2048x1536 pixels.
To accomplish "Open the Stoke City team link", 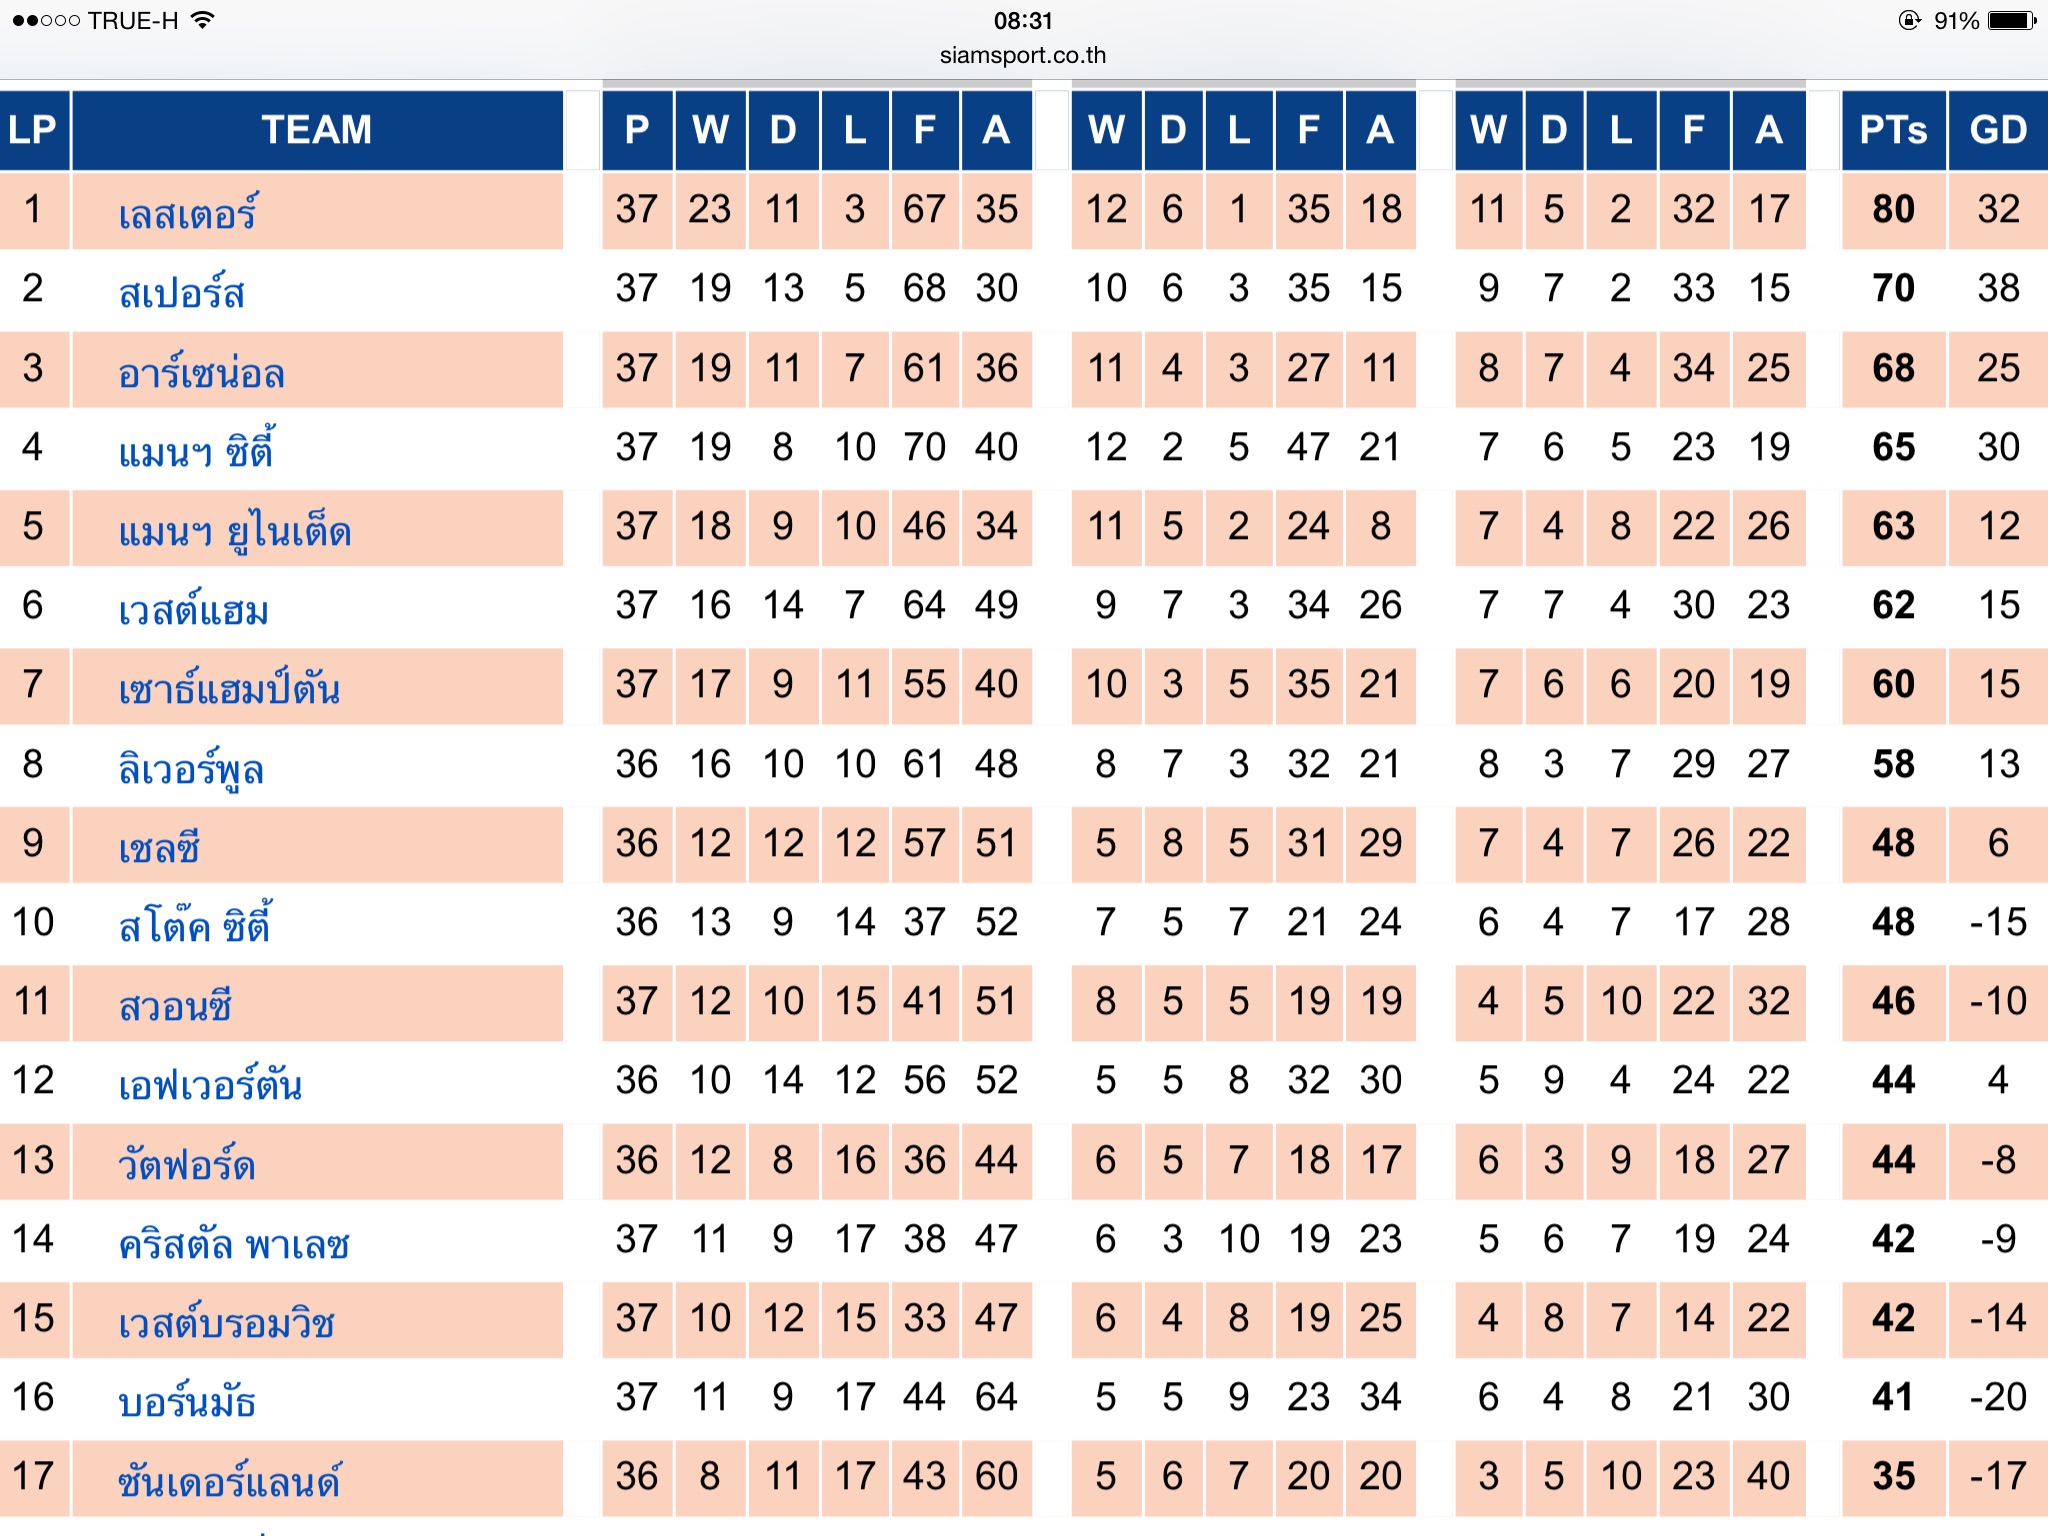I will (195, 926).
